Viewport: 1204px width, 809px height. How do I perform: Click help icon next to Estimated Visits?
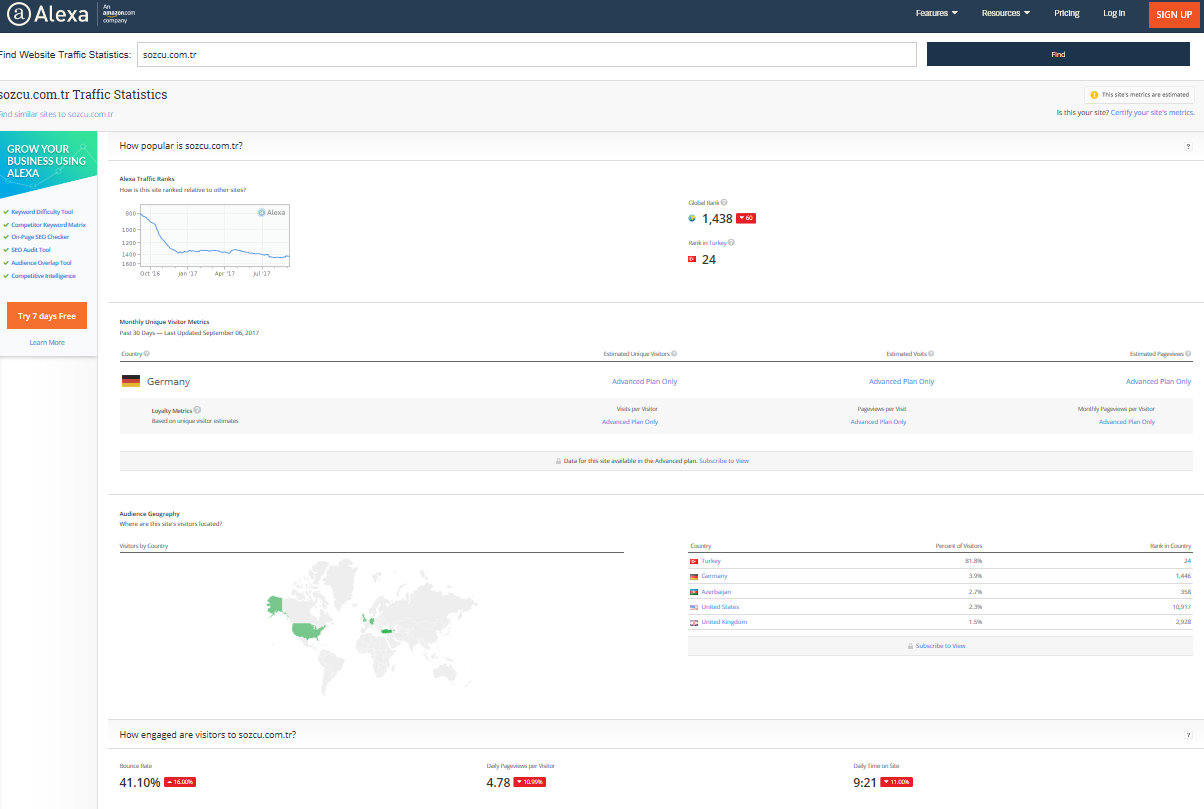[x=931, y=354]
